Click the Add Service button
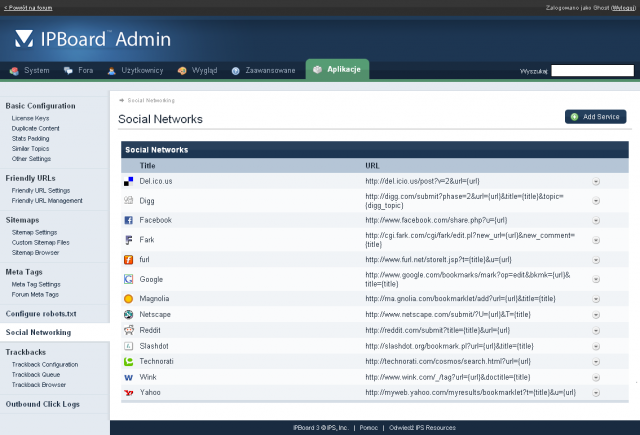640x435 pixels. (x=596, y=117)
